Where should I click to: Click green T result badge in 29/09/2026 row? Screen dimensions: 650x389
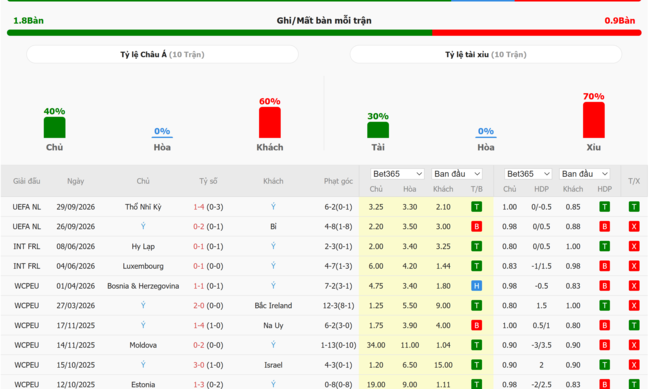click(477, 207)
